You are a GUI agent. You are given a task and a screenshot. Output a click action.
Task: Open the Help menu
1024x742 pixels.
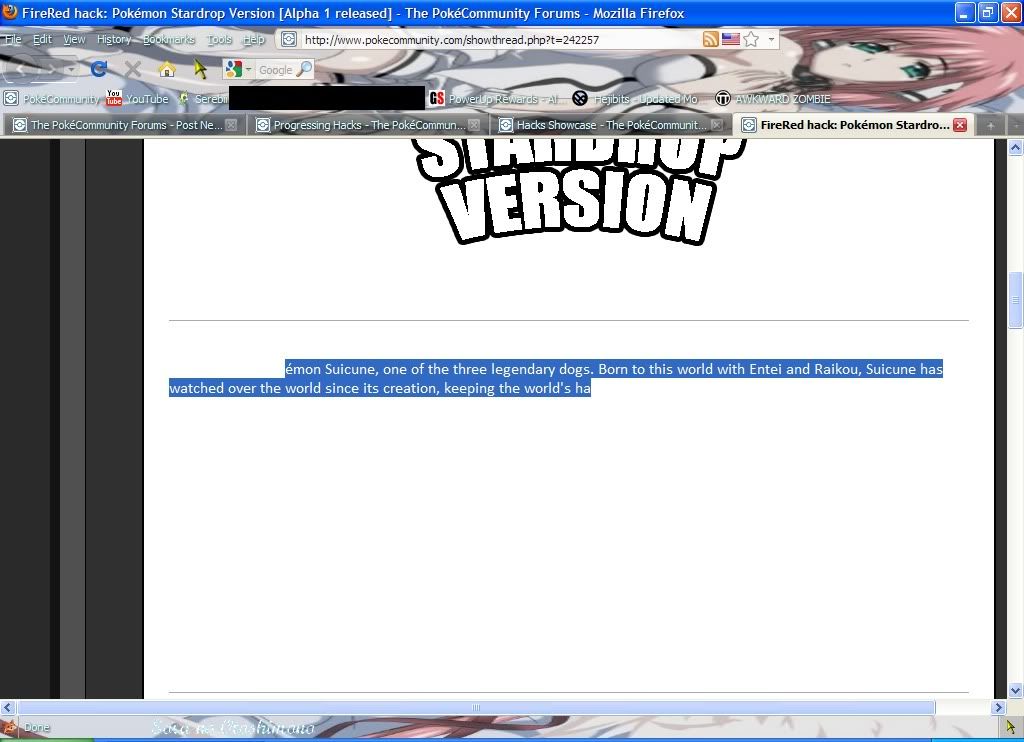pos(254,39)
